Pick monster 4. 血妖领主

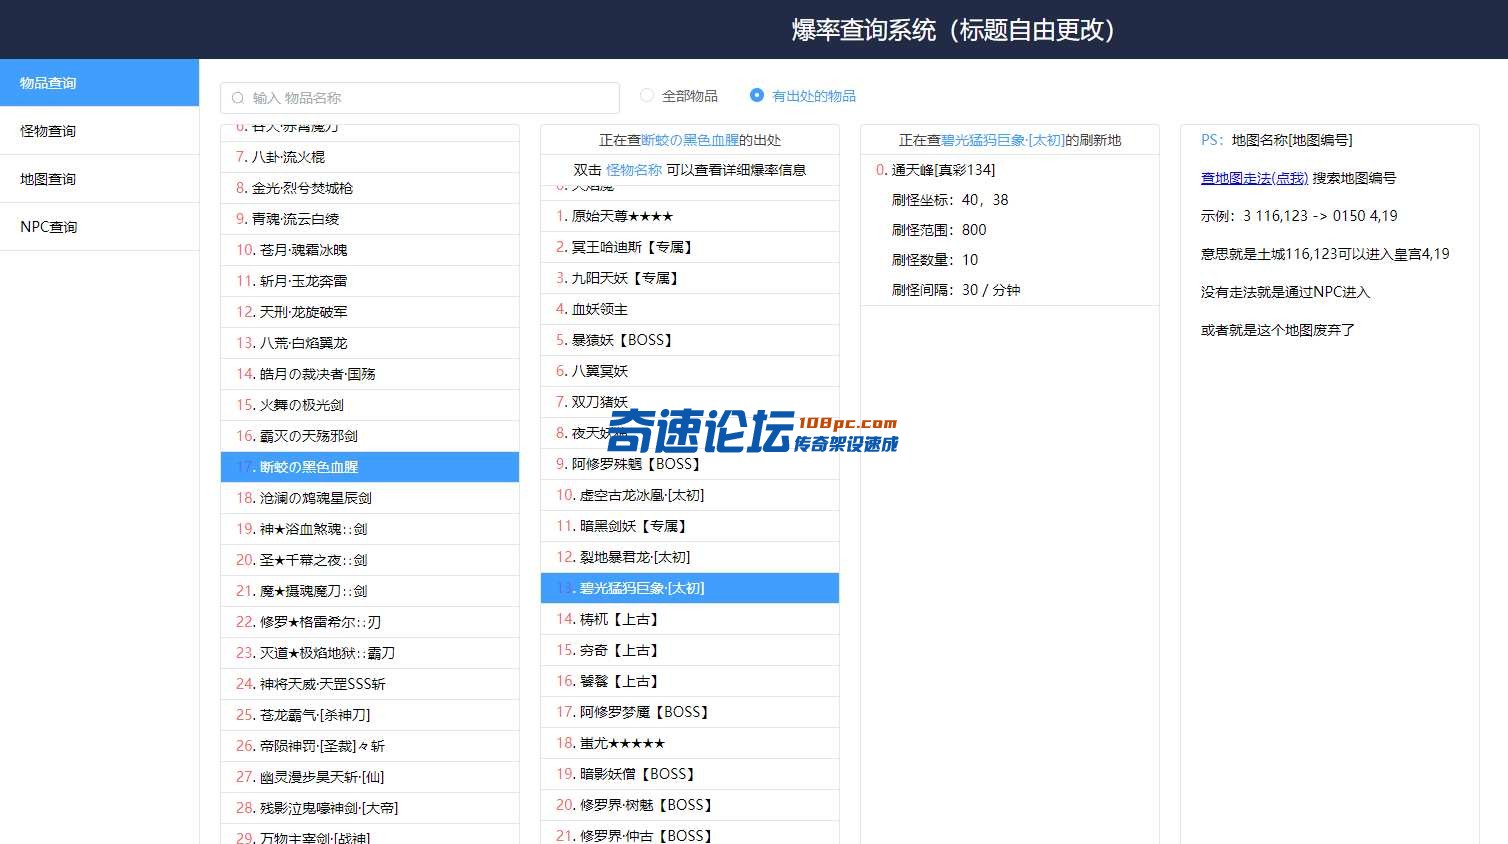pyautogui.click(x=690, y=309)
